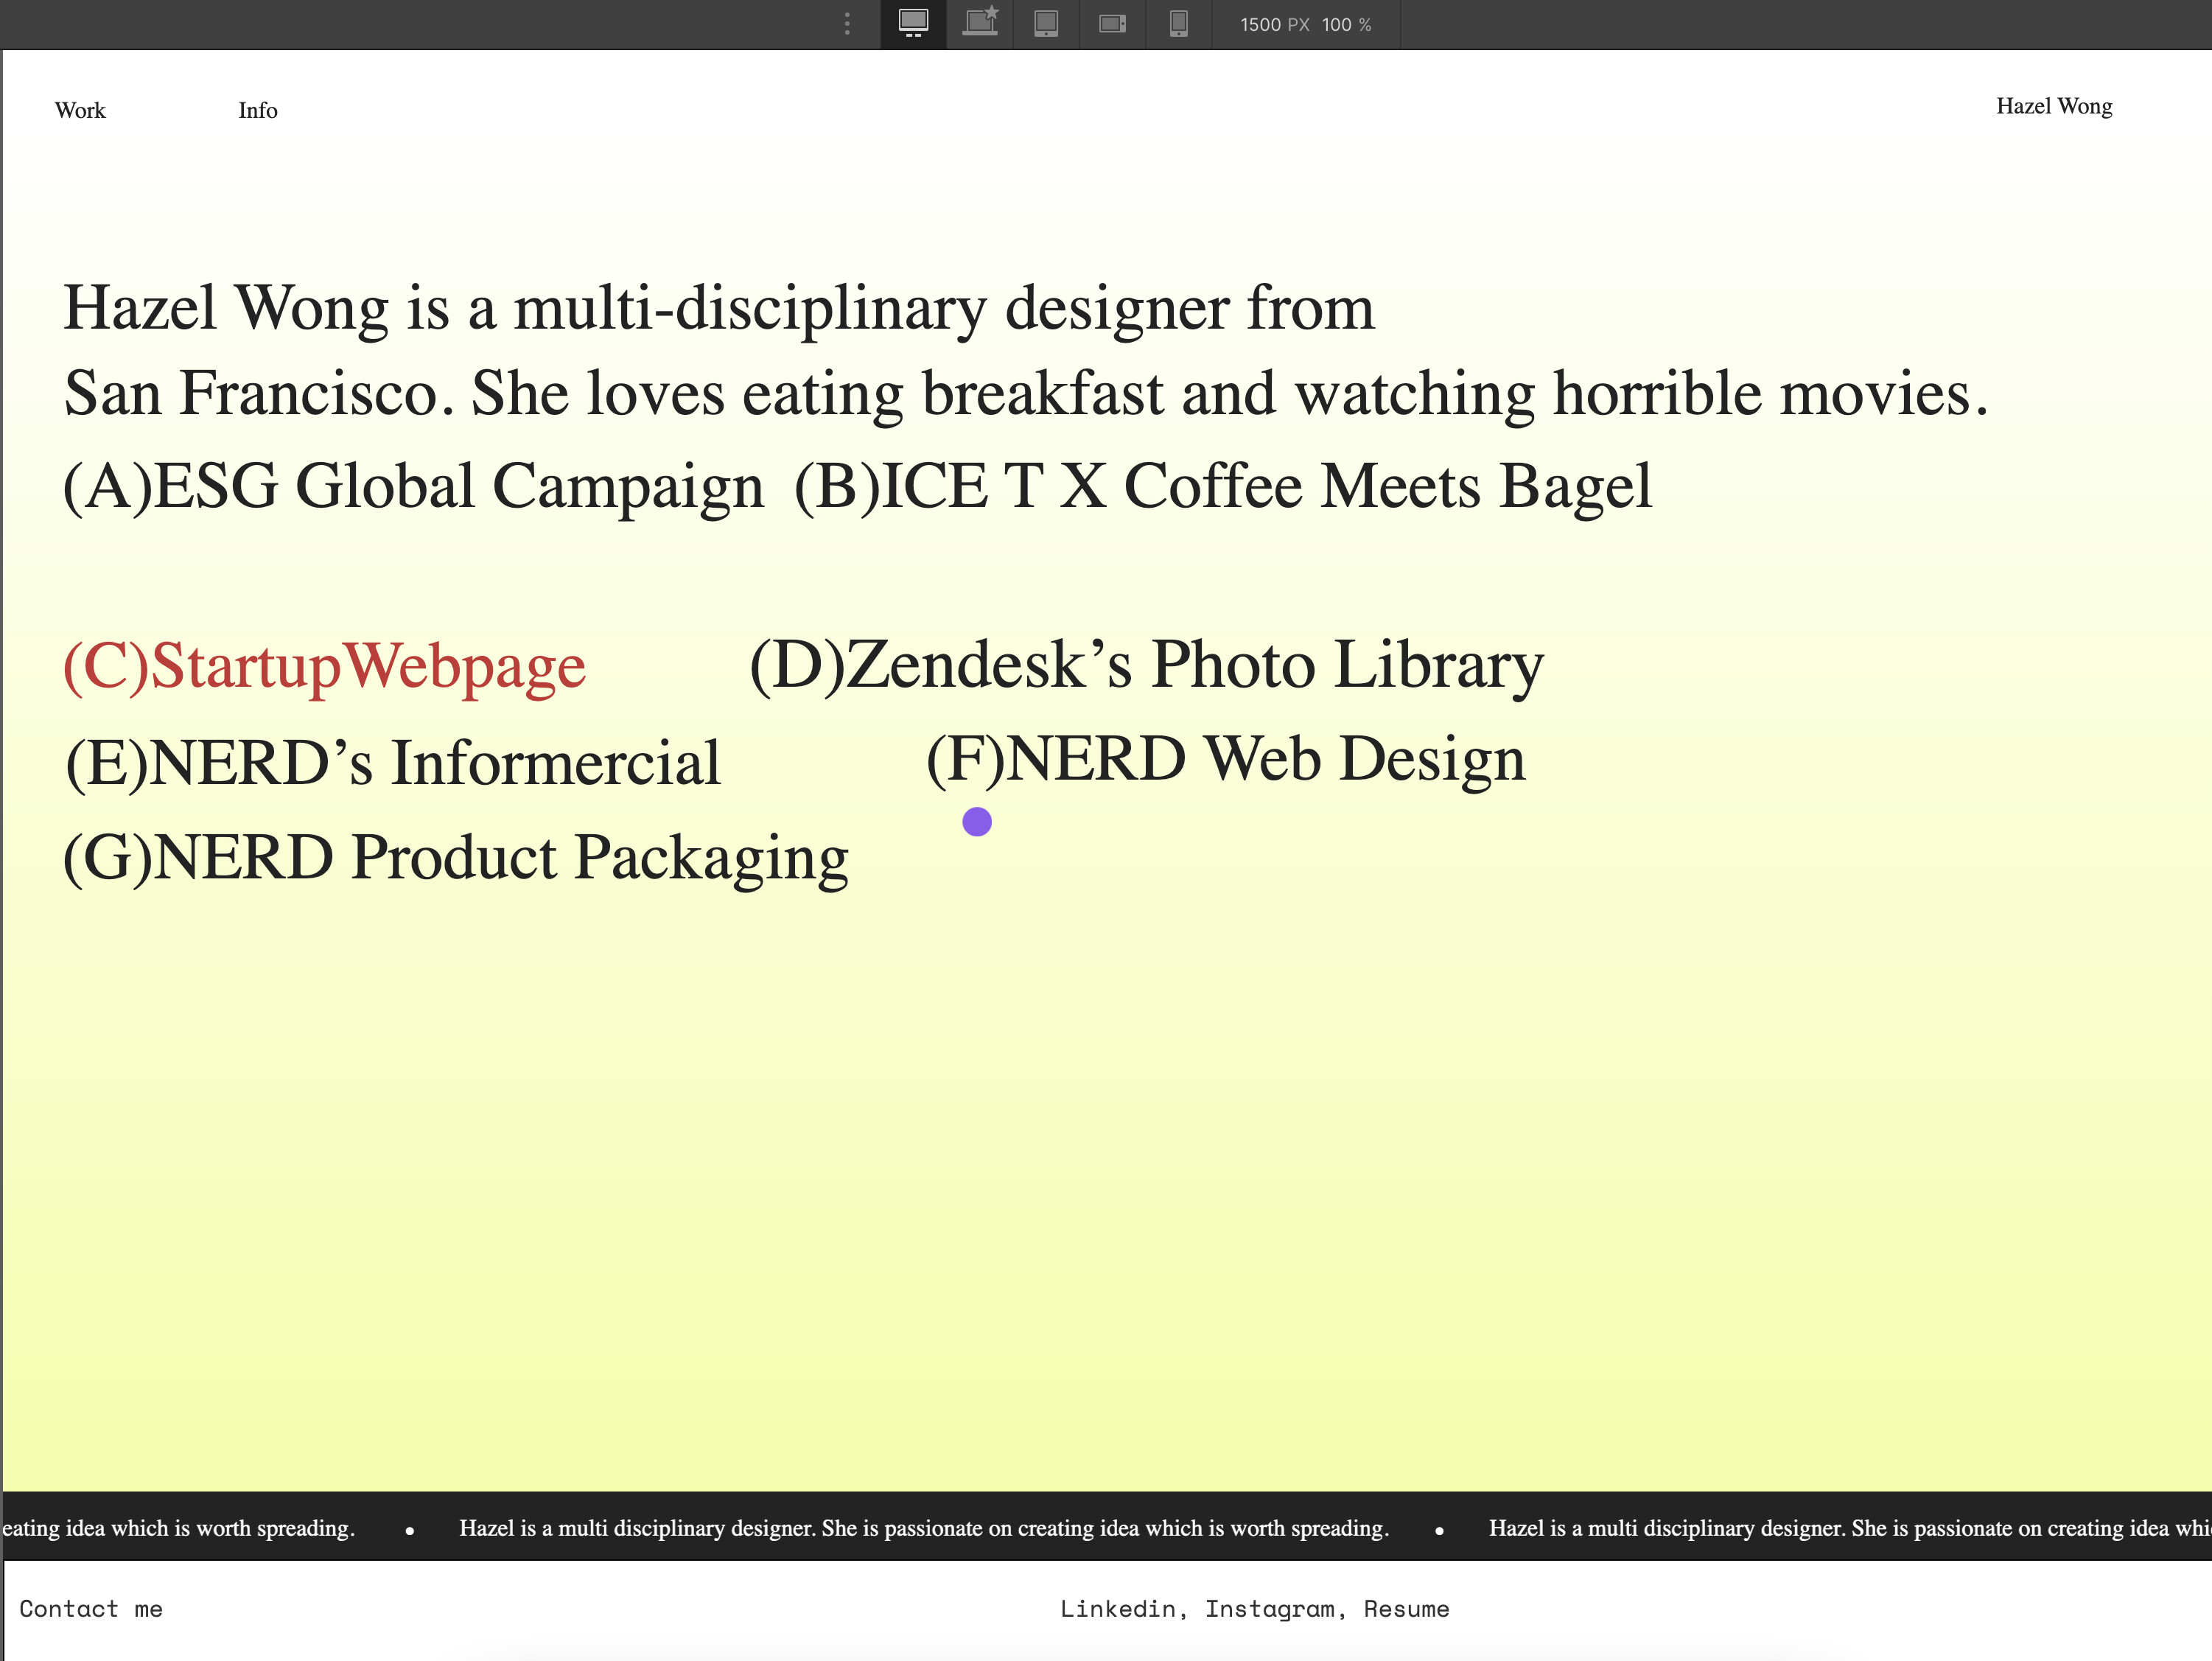The height and width of the screenshot is (1661, 2212).
Task: Switch to laptop base breakpoint with star
Action: click(980, 23)
